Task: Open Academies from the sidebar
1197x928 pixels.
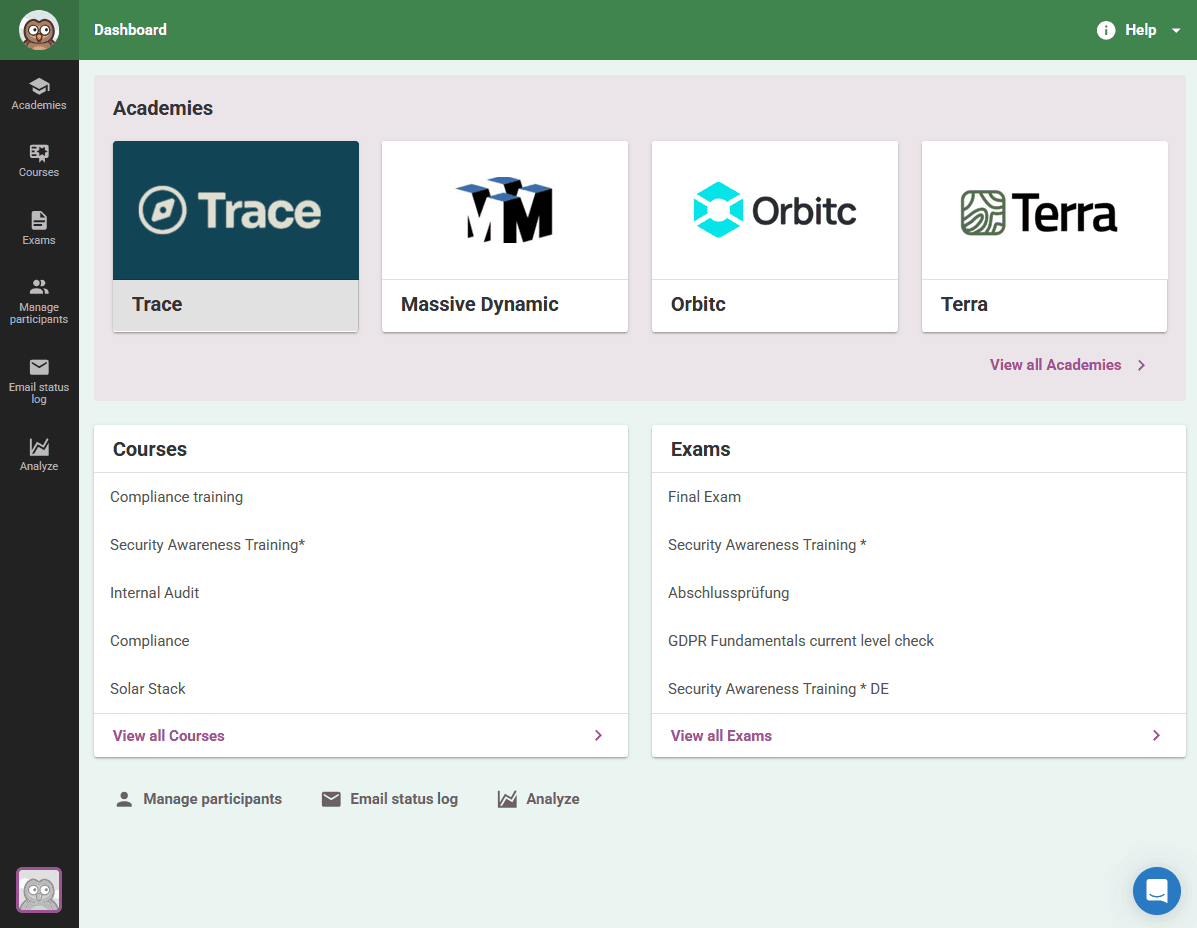Action: click(x=39, y=94)
